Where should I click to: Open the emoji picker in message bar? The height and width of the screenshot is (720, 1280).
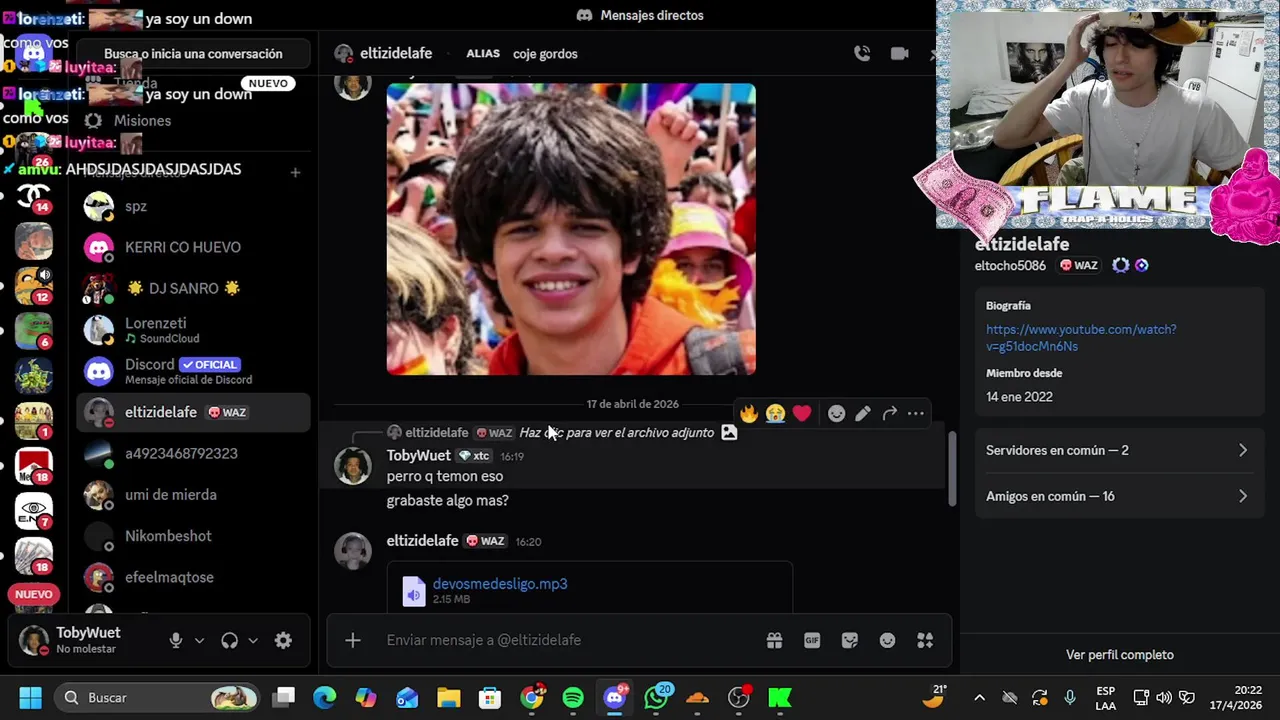[x=887, y=640]
